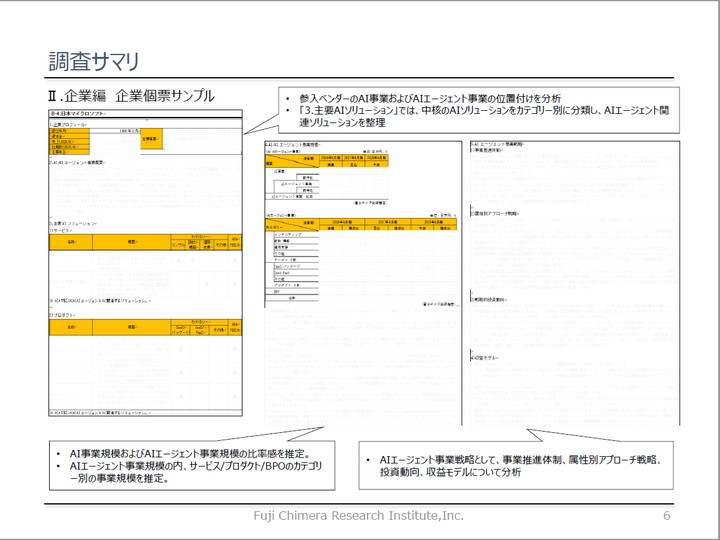720x540 pixels.
Task: Click bullet AI事業規模およびAIエージェント事業規模の比率感を推定
Action: pyautogui.click(x=190, y=454)
